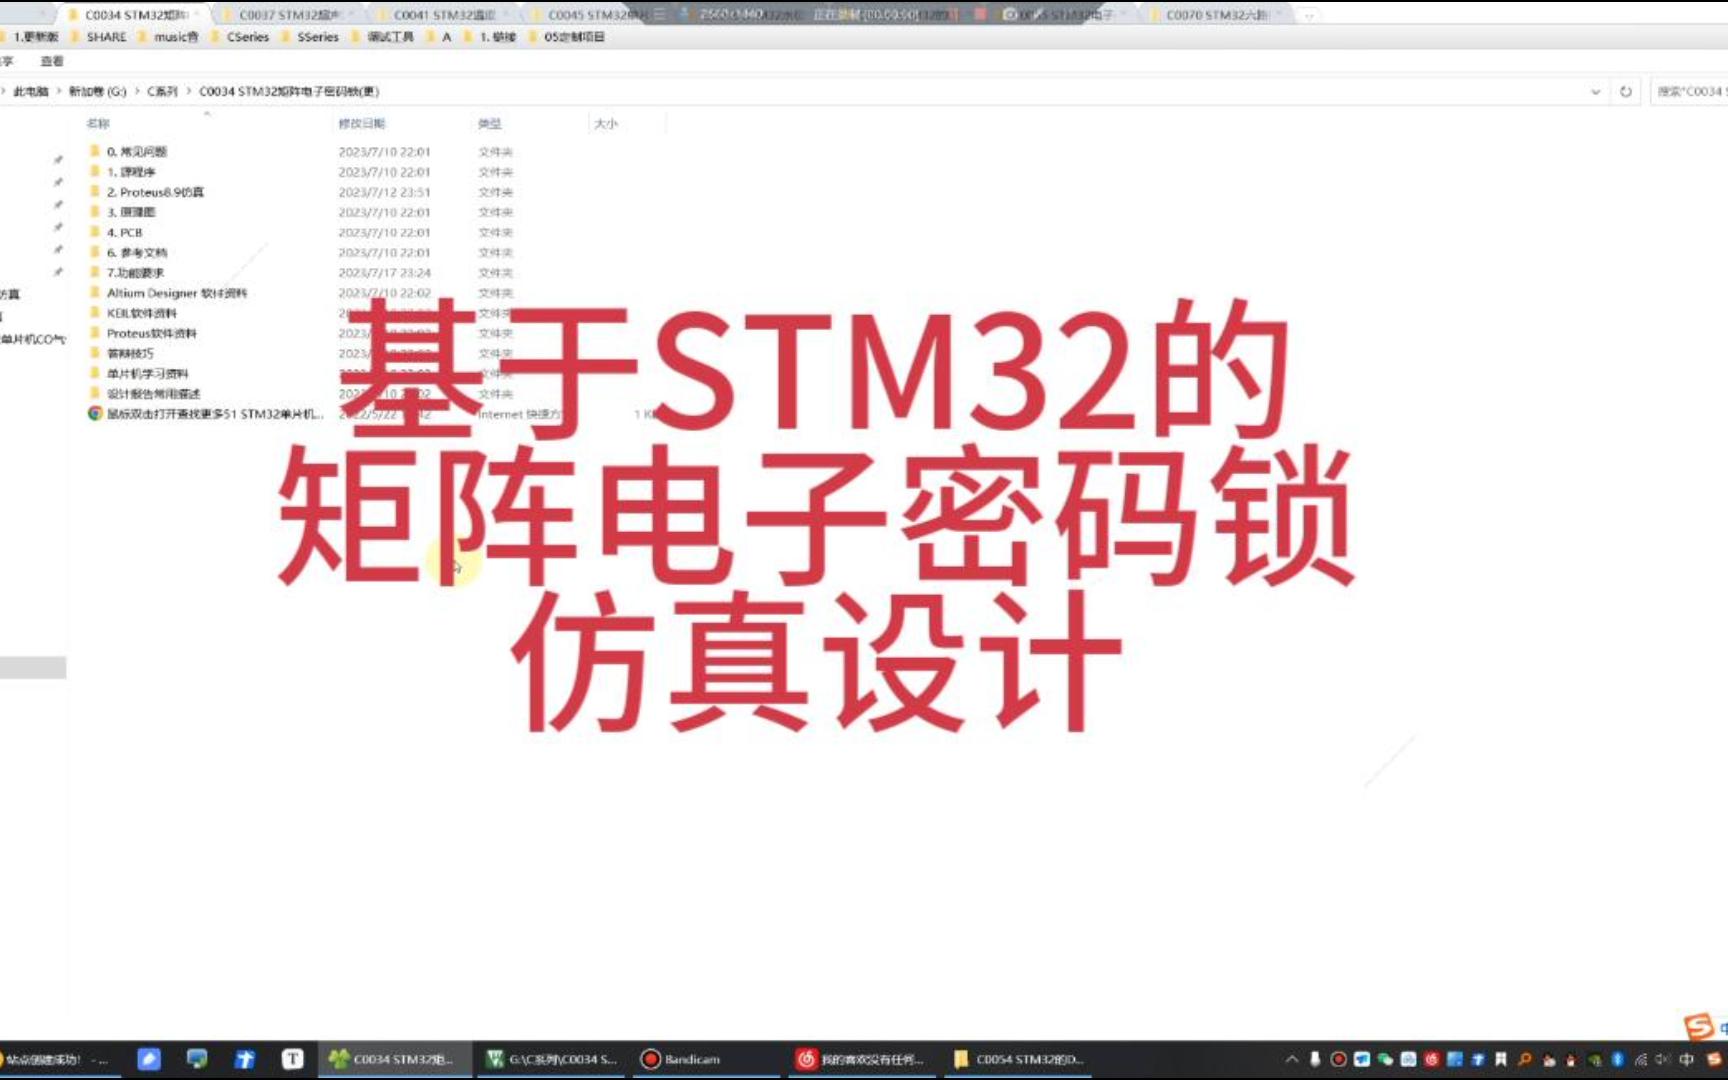Expand the chevron after 'C系列' in path
This screenshot has height=1080, width=1728.
188,91
